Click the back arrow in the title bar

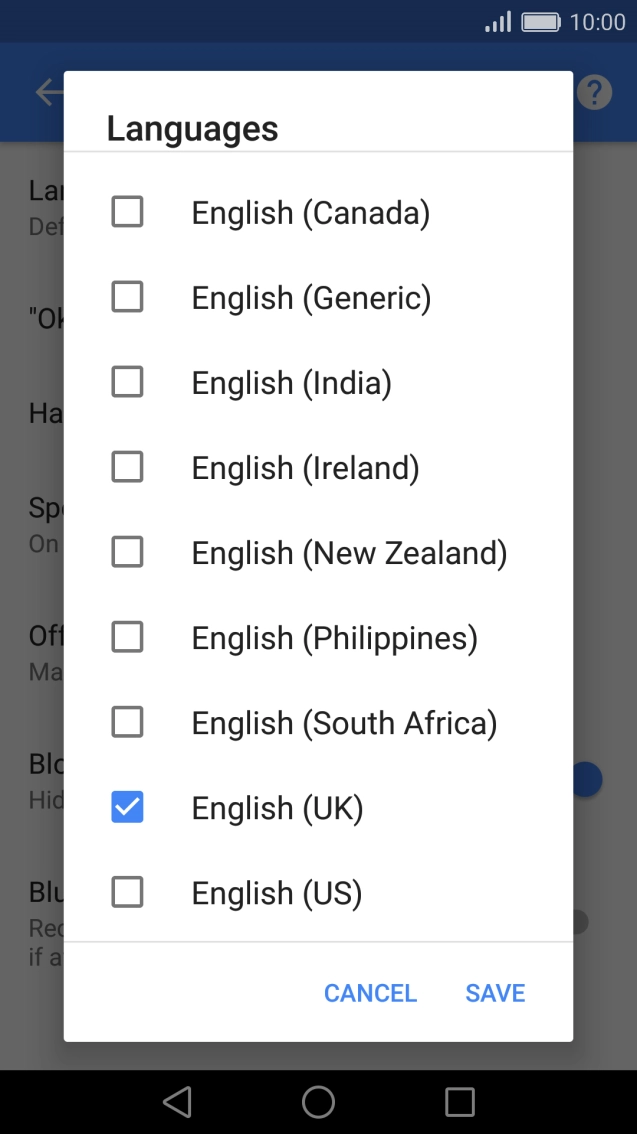(45, 91)
